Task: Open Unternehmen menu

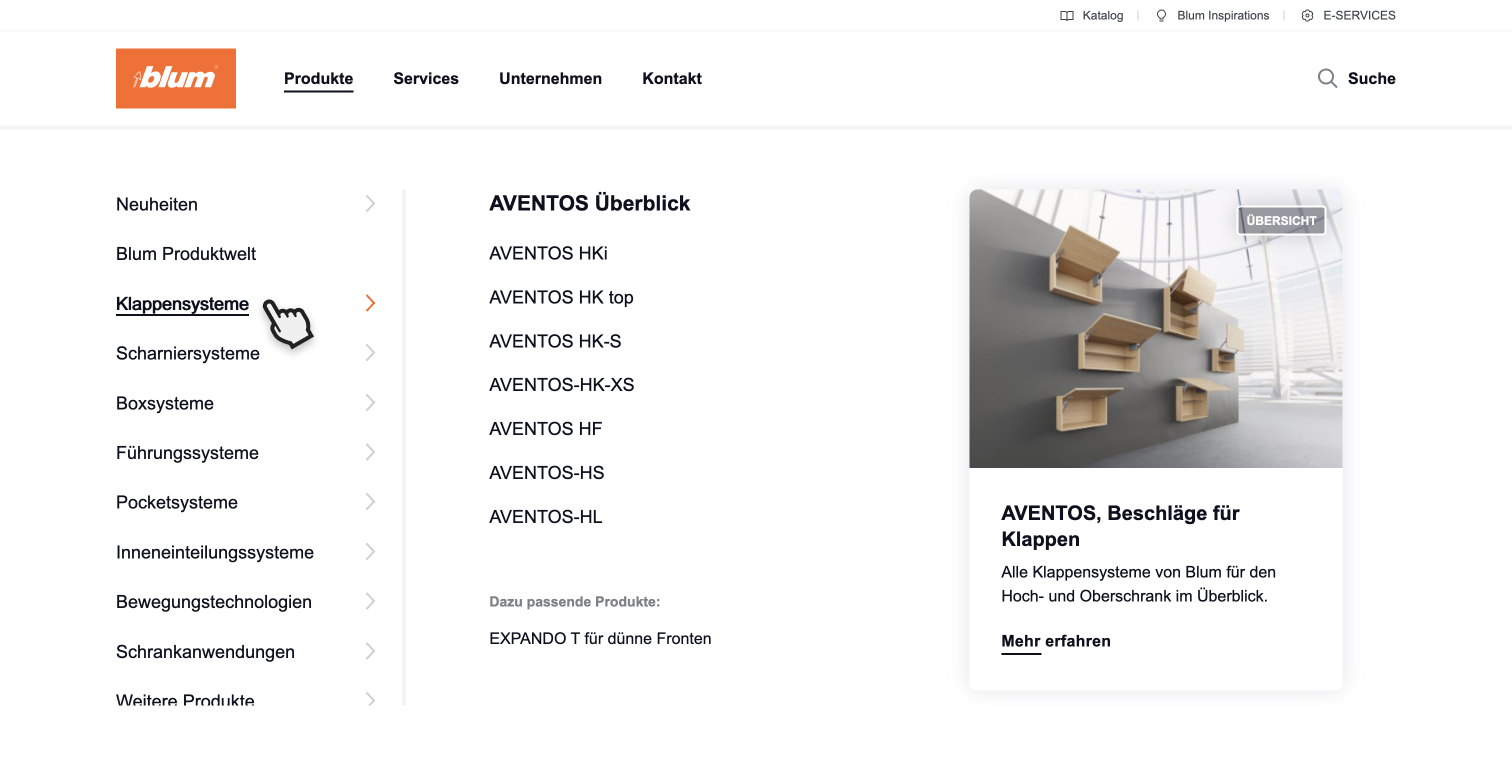Action: [551, 78]
